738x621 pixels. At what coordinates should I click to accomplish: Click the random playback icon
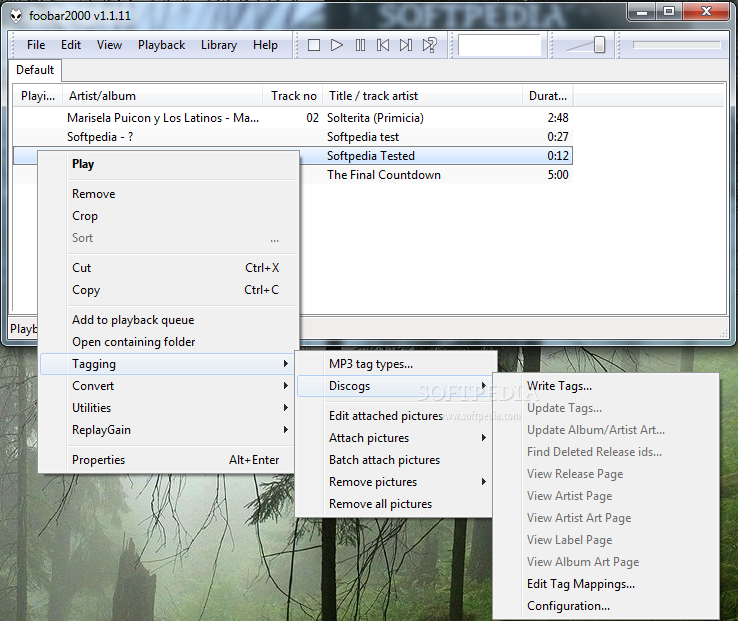[429, 45]
